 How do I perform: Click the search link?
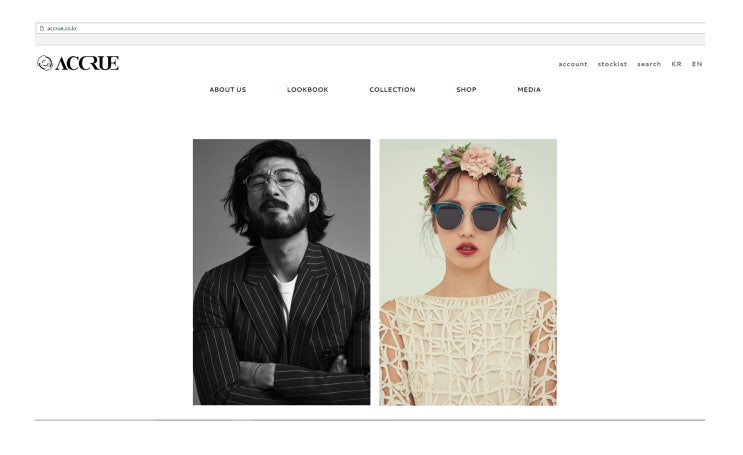[649, 64]
